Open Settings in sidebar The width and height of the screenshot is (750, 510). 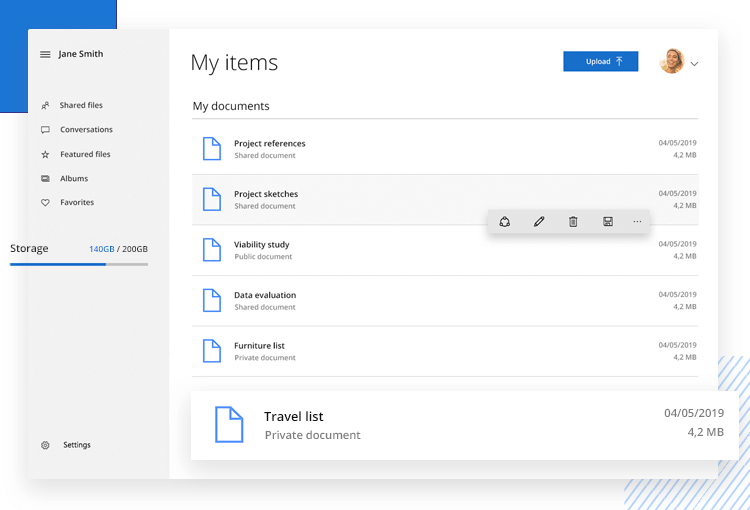click(77, 445)
